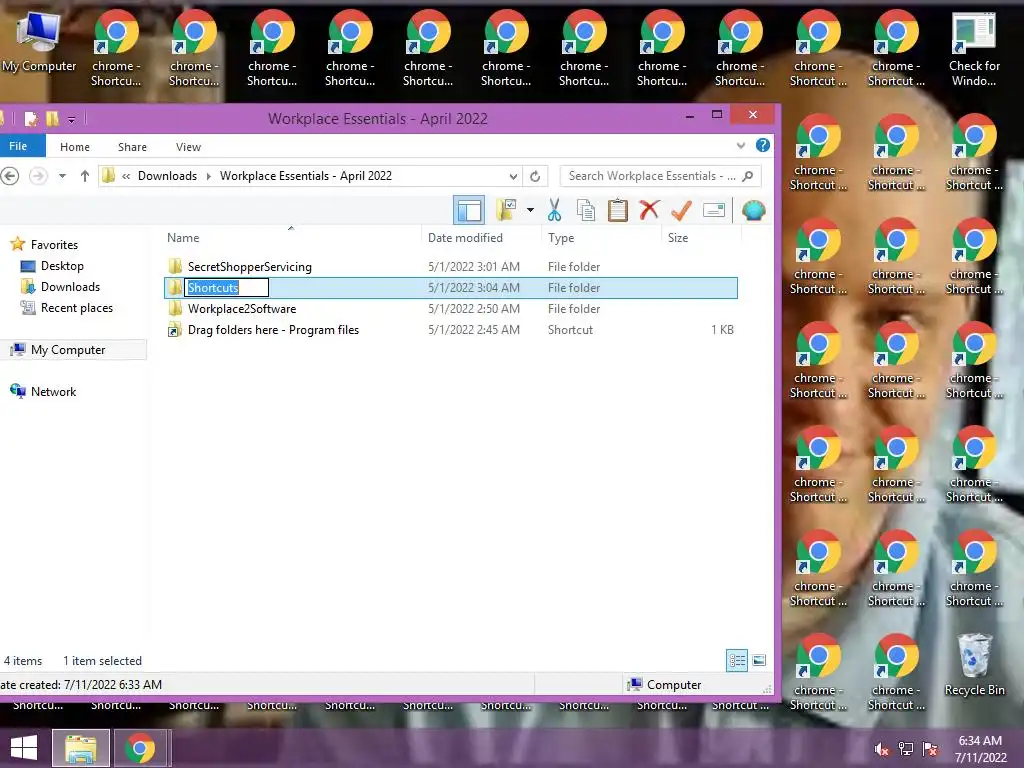Click the muted volume tray icon
The width and height of the screenshot is (1024, 768).
[x=882, y=749]
